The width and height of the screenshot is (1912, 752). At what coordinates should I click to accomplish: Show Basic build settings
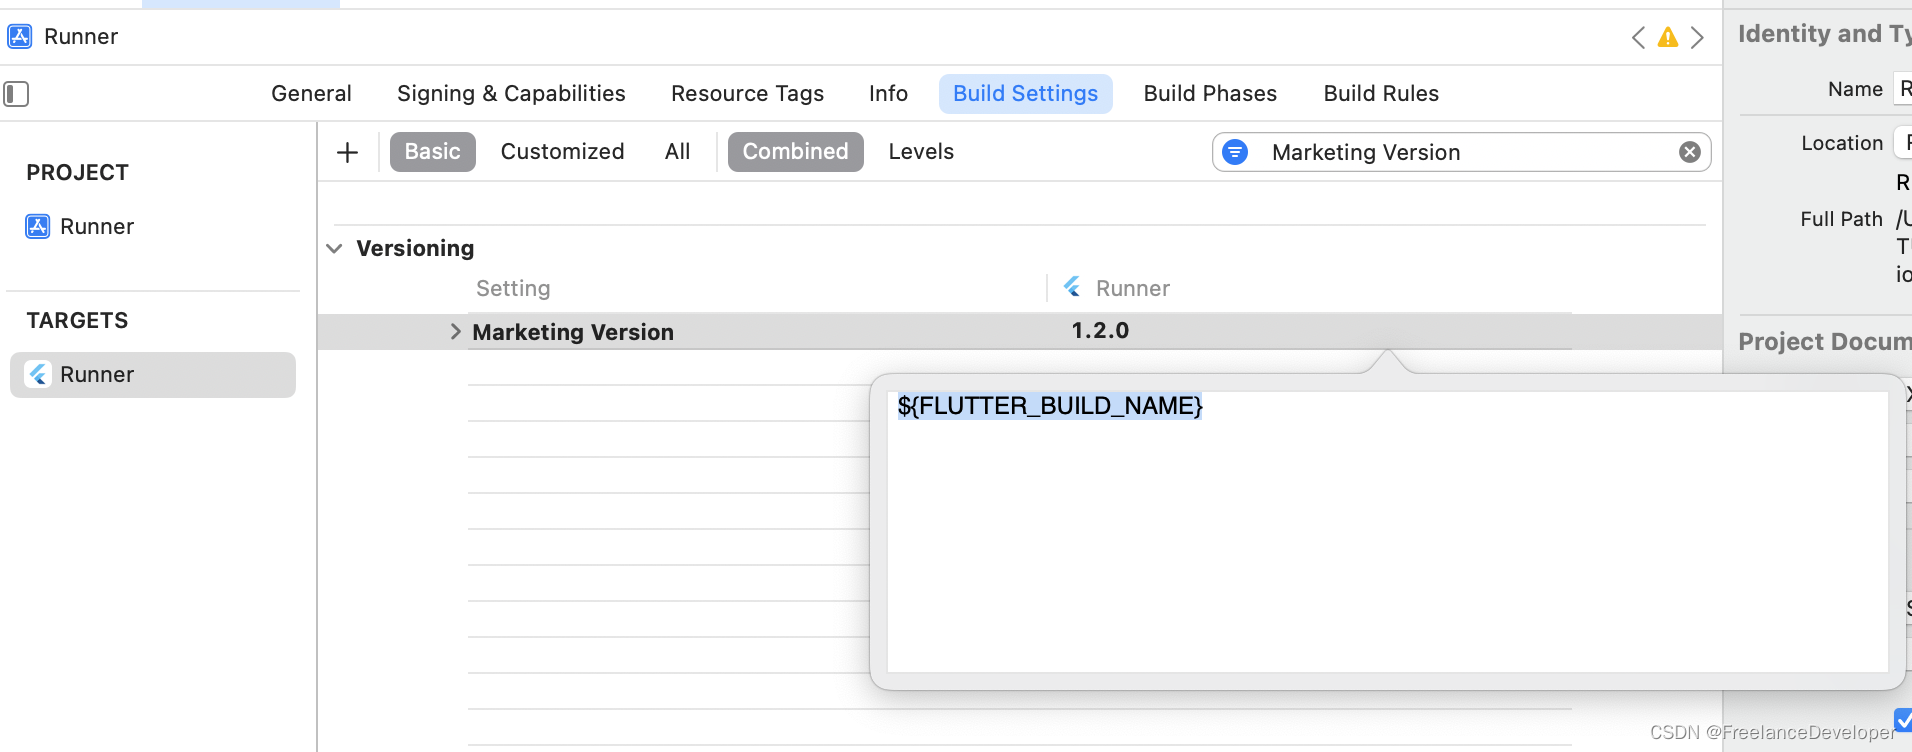[432, 152]
